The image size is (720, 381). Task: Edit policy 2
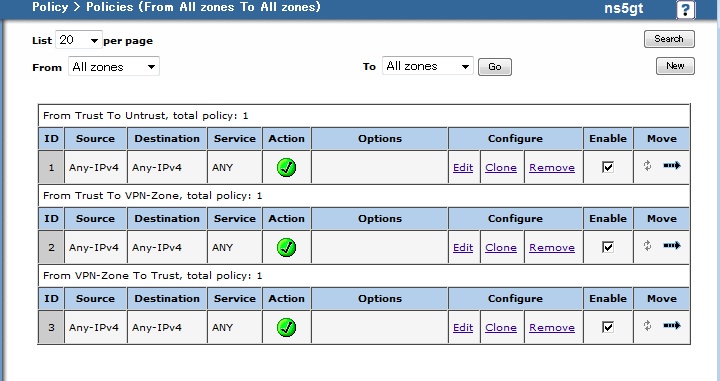click(x=463, y=247)
